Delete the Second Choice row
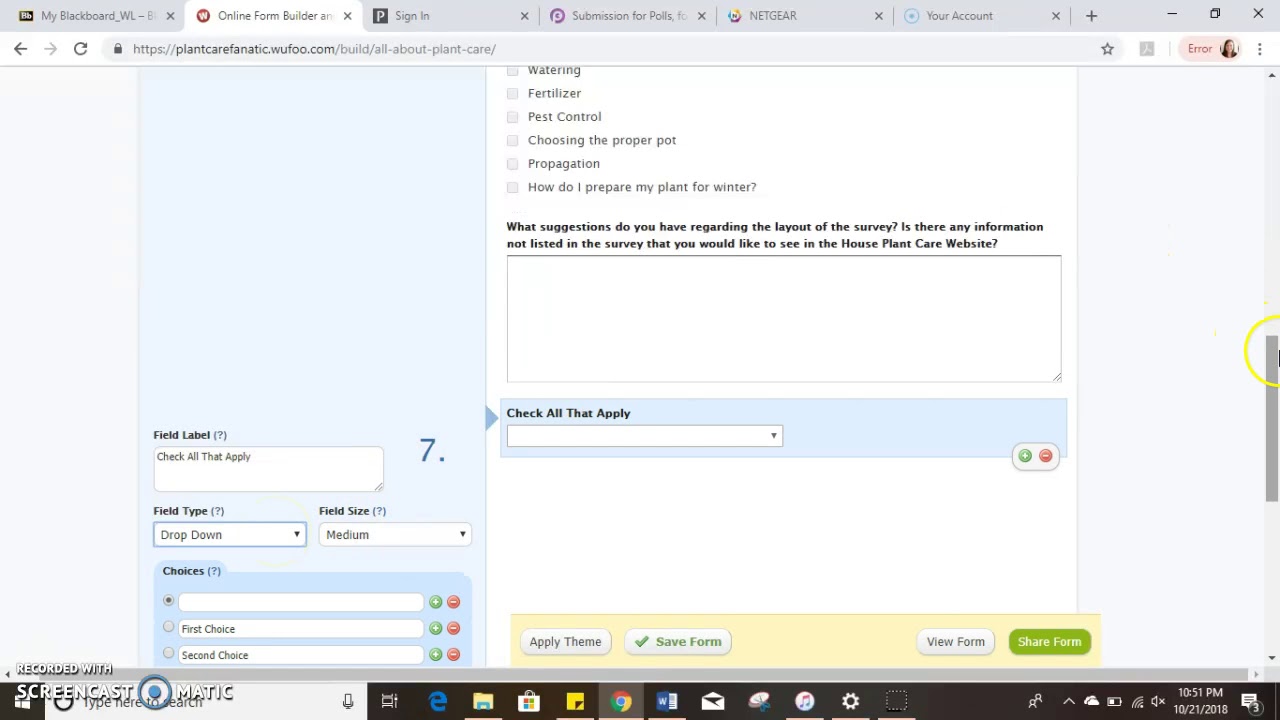Image resolution: width=1280 pixels, height=720 pixels. (x=453, y=654)
